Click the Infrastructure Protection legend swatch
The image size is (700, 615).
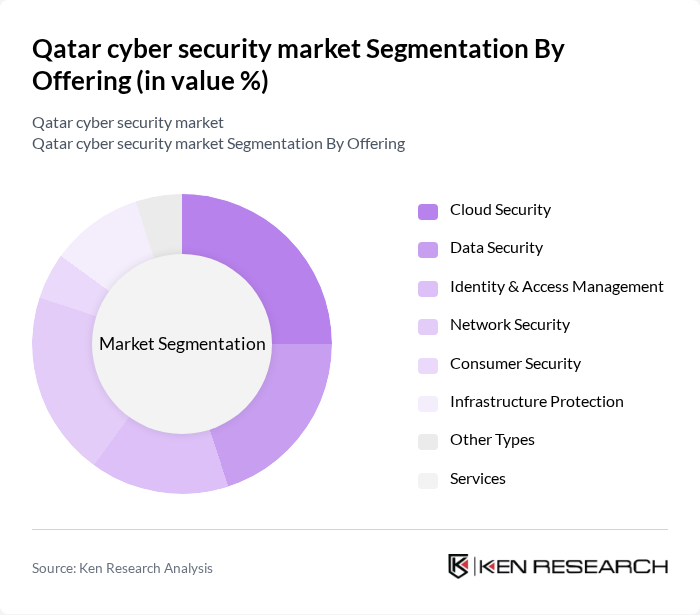(427, 403)
